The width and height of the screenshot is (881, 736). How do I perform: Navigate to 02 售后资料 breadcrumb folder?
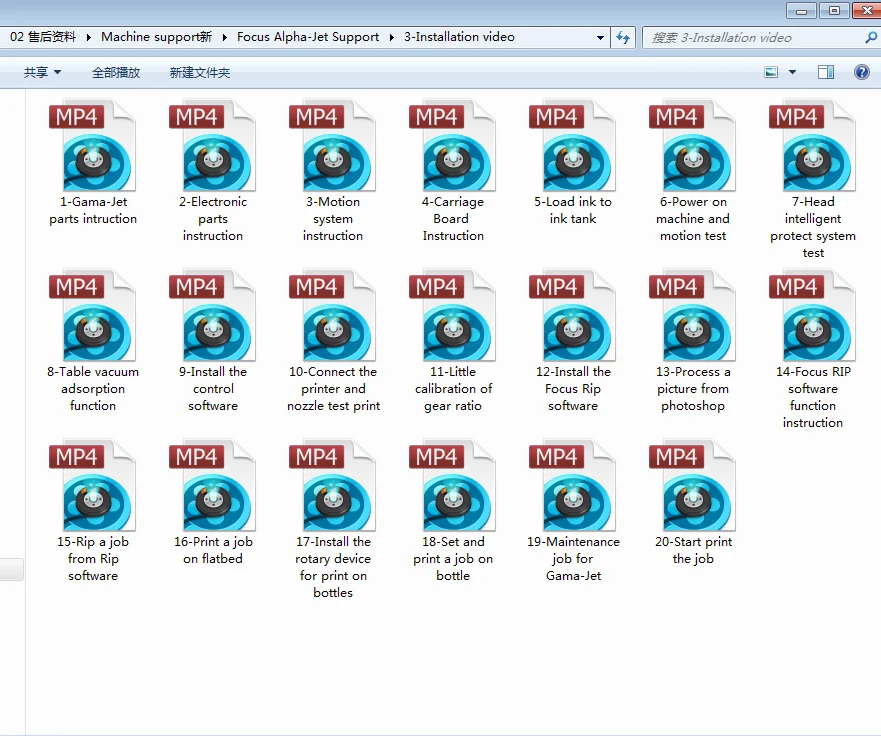(43, 37)
